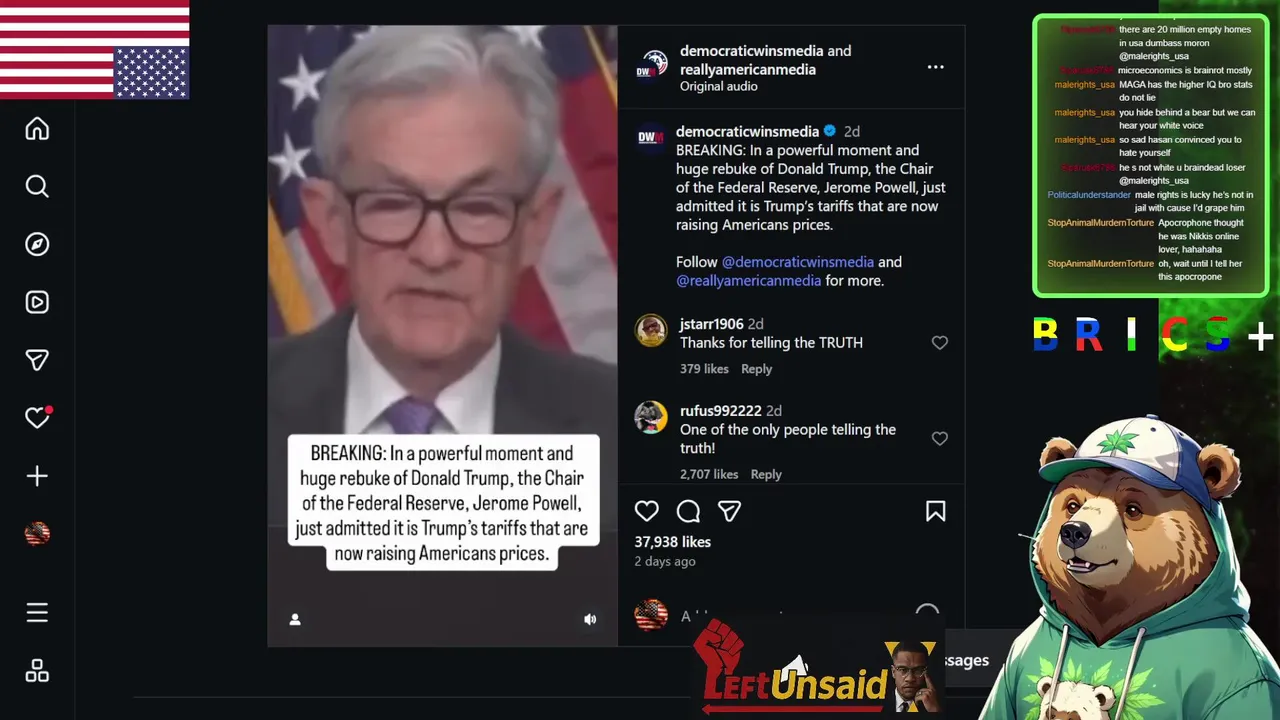Like jstarr1906's comment

[939, 343]
